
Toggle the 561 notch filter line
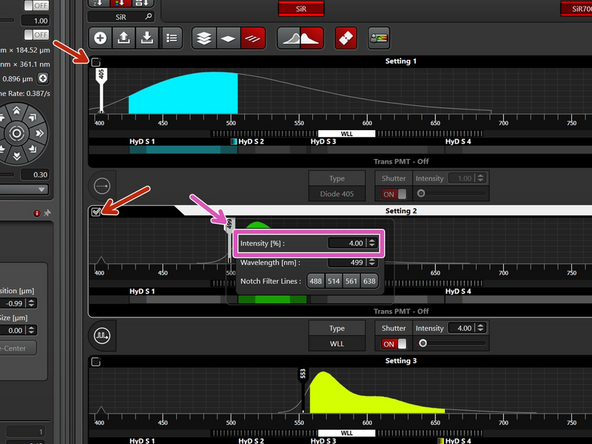[x=351, y=281]
